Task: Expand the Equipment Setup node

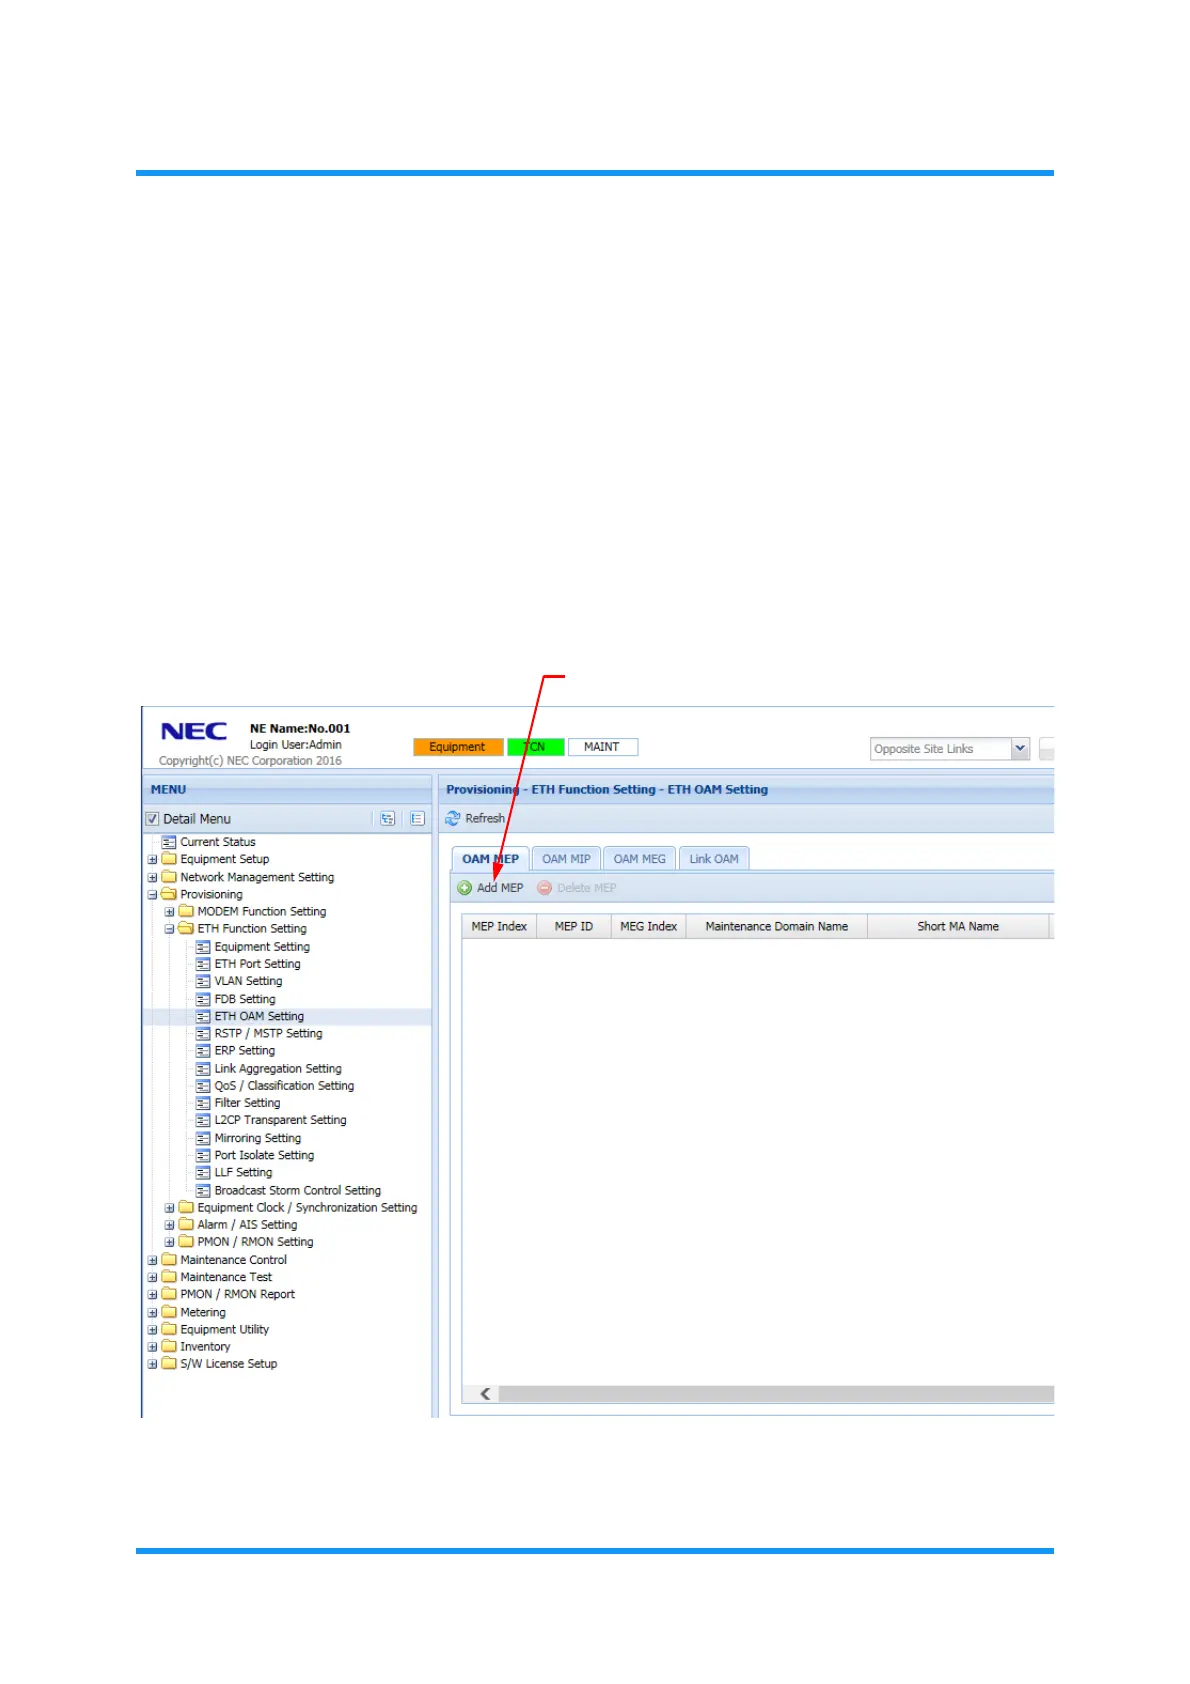Action: coord(153,860)
